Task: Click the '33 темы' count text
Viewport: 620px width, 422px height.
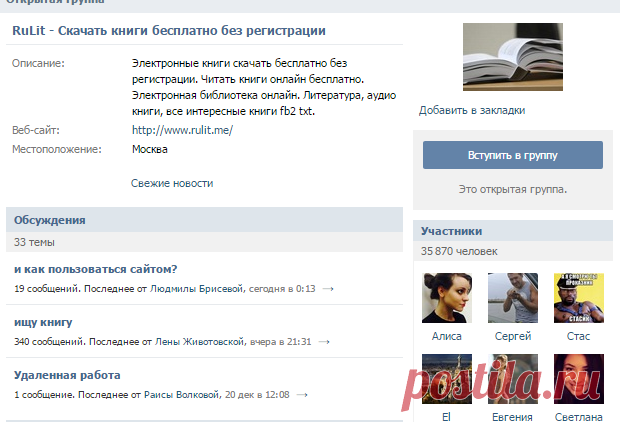Action: coord(34,242)
